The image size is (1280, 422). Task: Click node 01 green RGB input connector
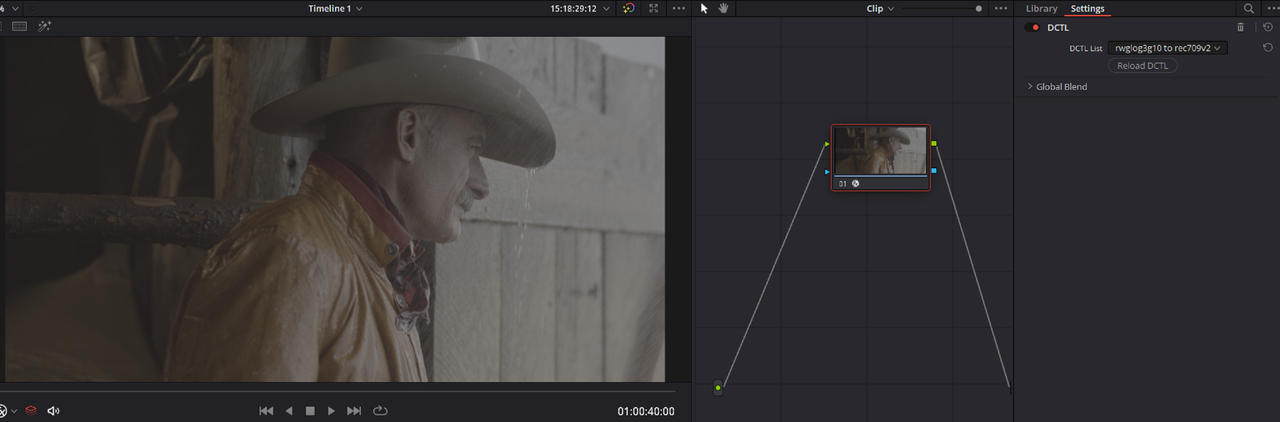[x=828, y=144]
